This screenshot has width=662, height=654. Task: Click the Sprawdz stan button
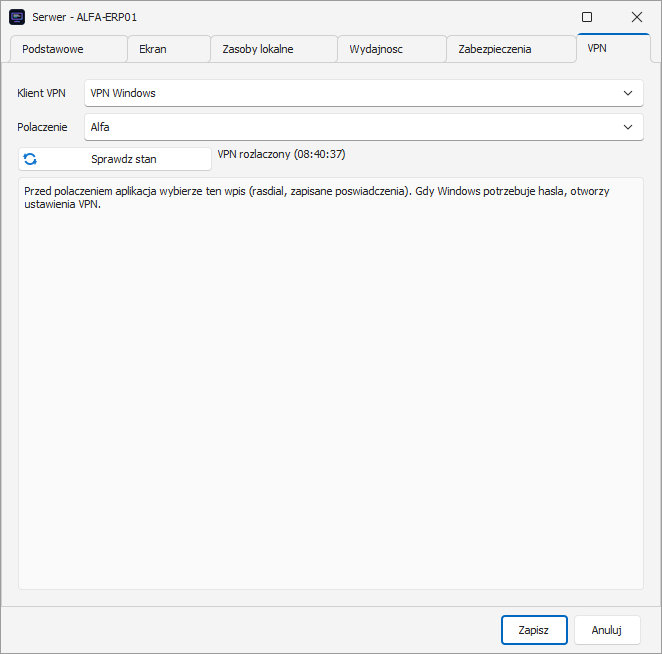(115, 159)
